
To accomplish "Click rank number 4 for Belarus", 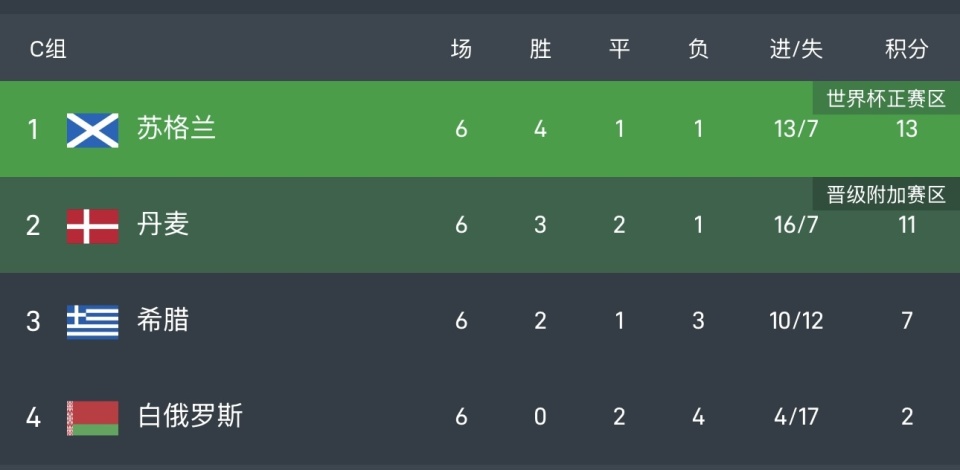I will 33,417.
